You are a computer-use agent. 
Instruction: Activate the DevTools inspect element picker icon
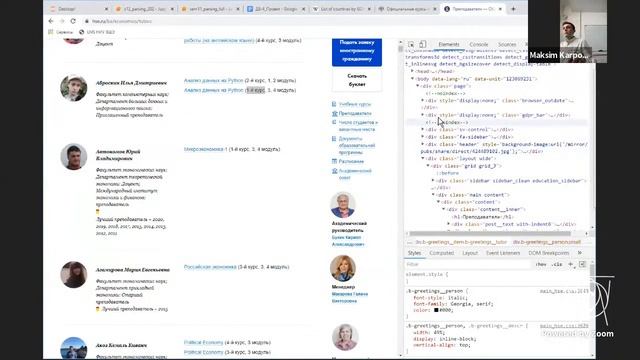click(x=411, y=44)
